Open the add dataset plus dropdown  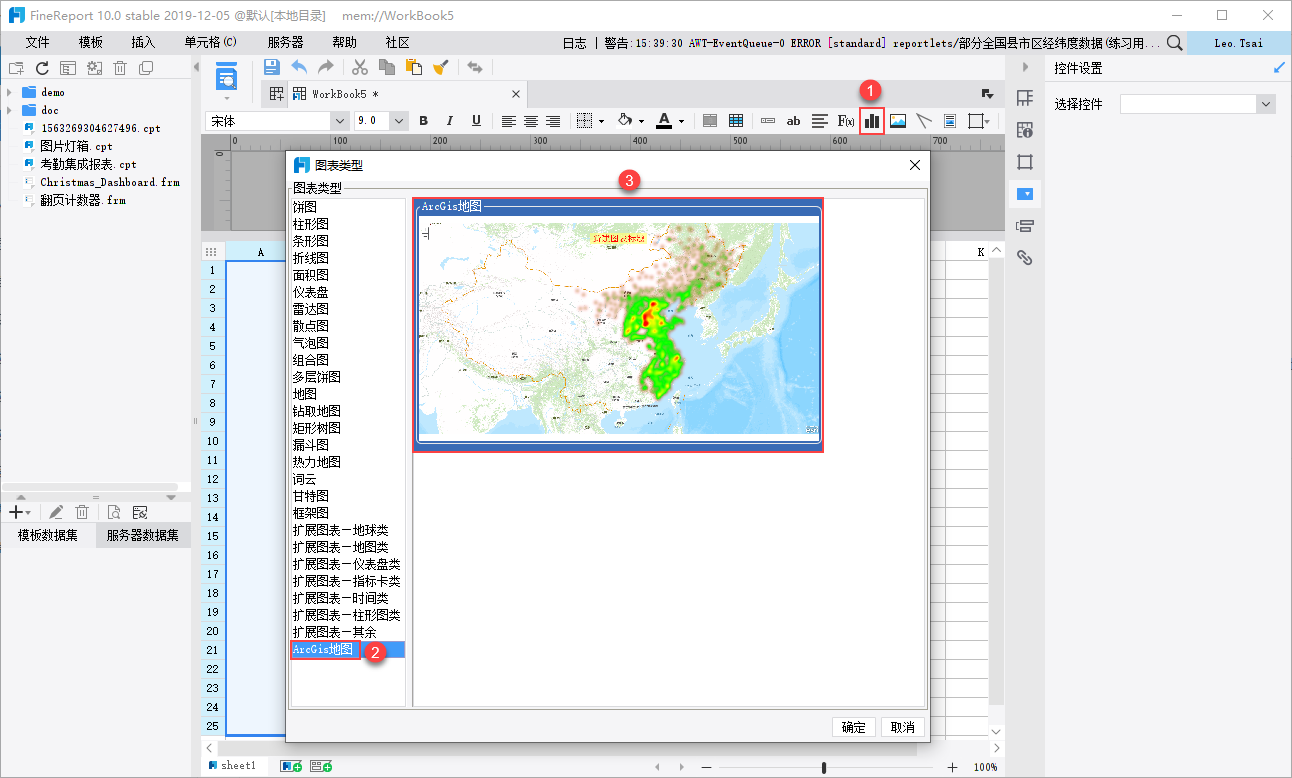[x=19, y=512]
